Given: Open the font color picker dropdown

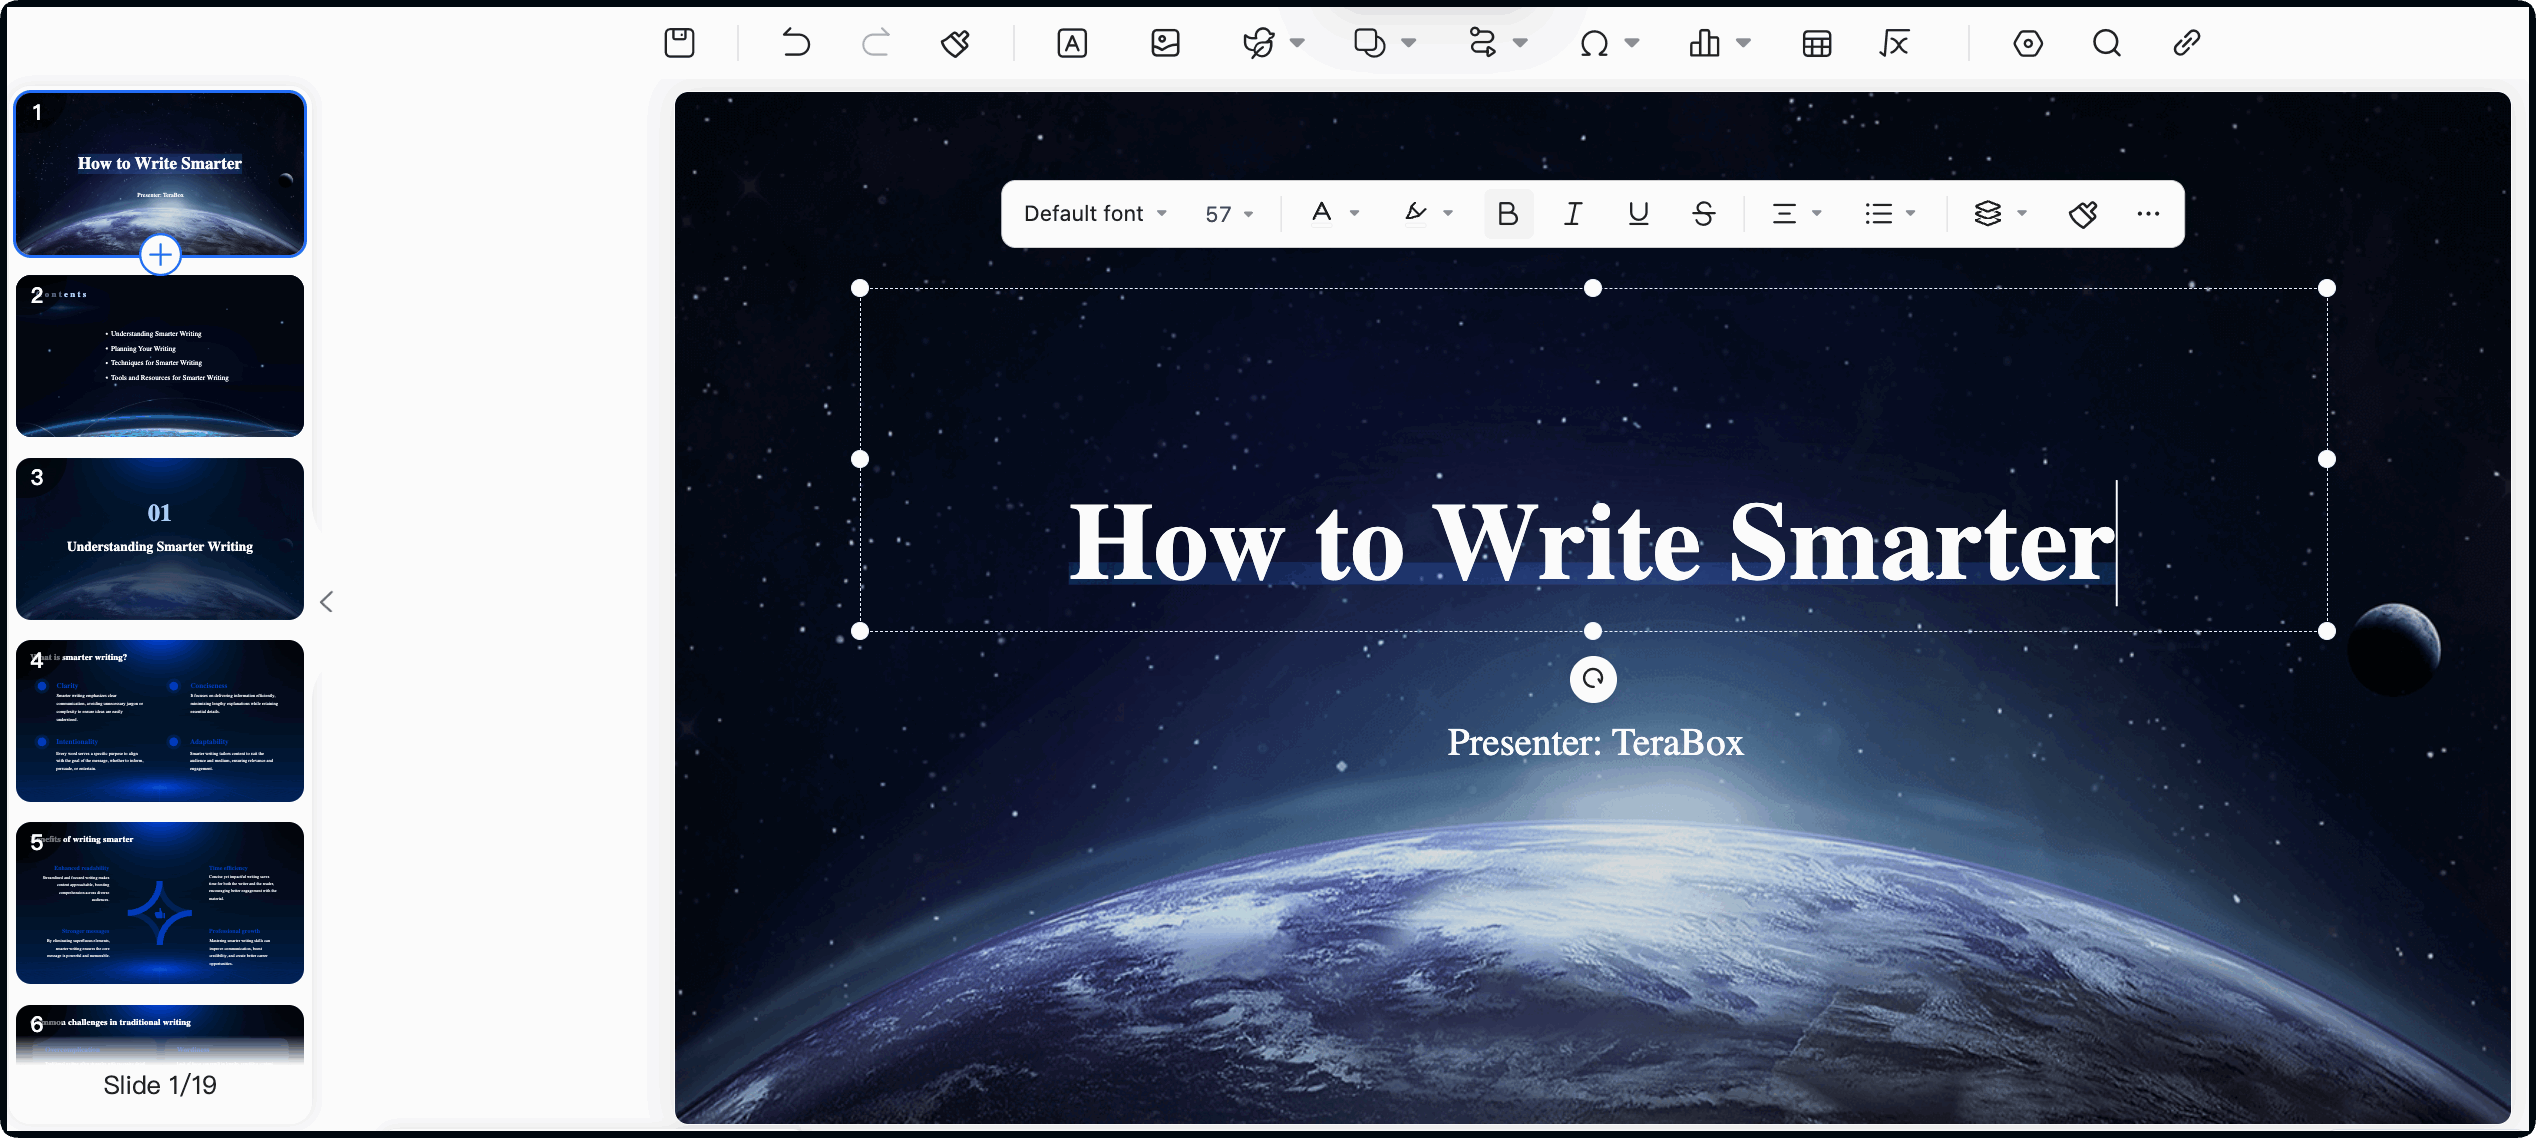Looking at the screenshot, I should pos(1354,214).
